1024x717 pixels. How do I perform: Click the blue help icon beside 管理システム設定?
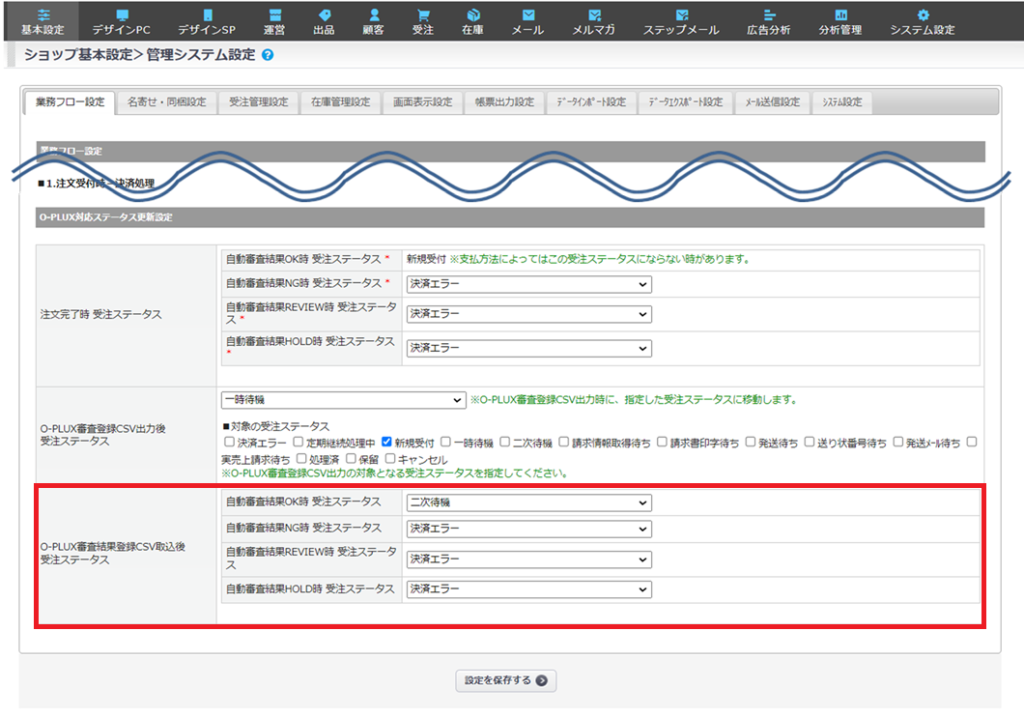[x=268, y=55]
